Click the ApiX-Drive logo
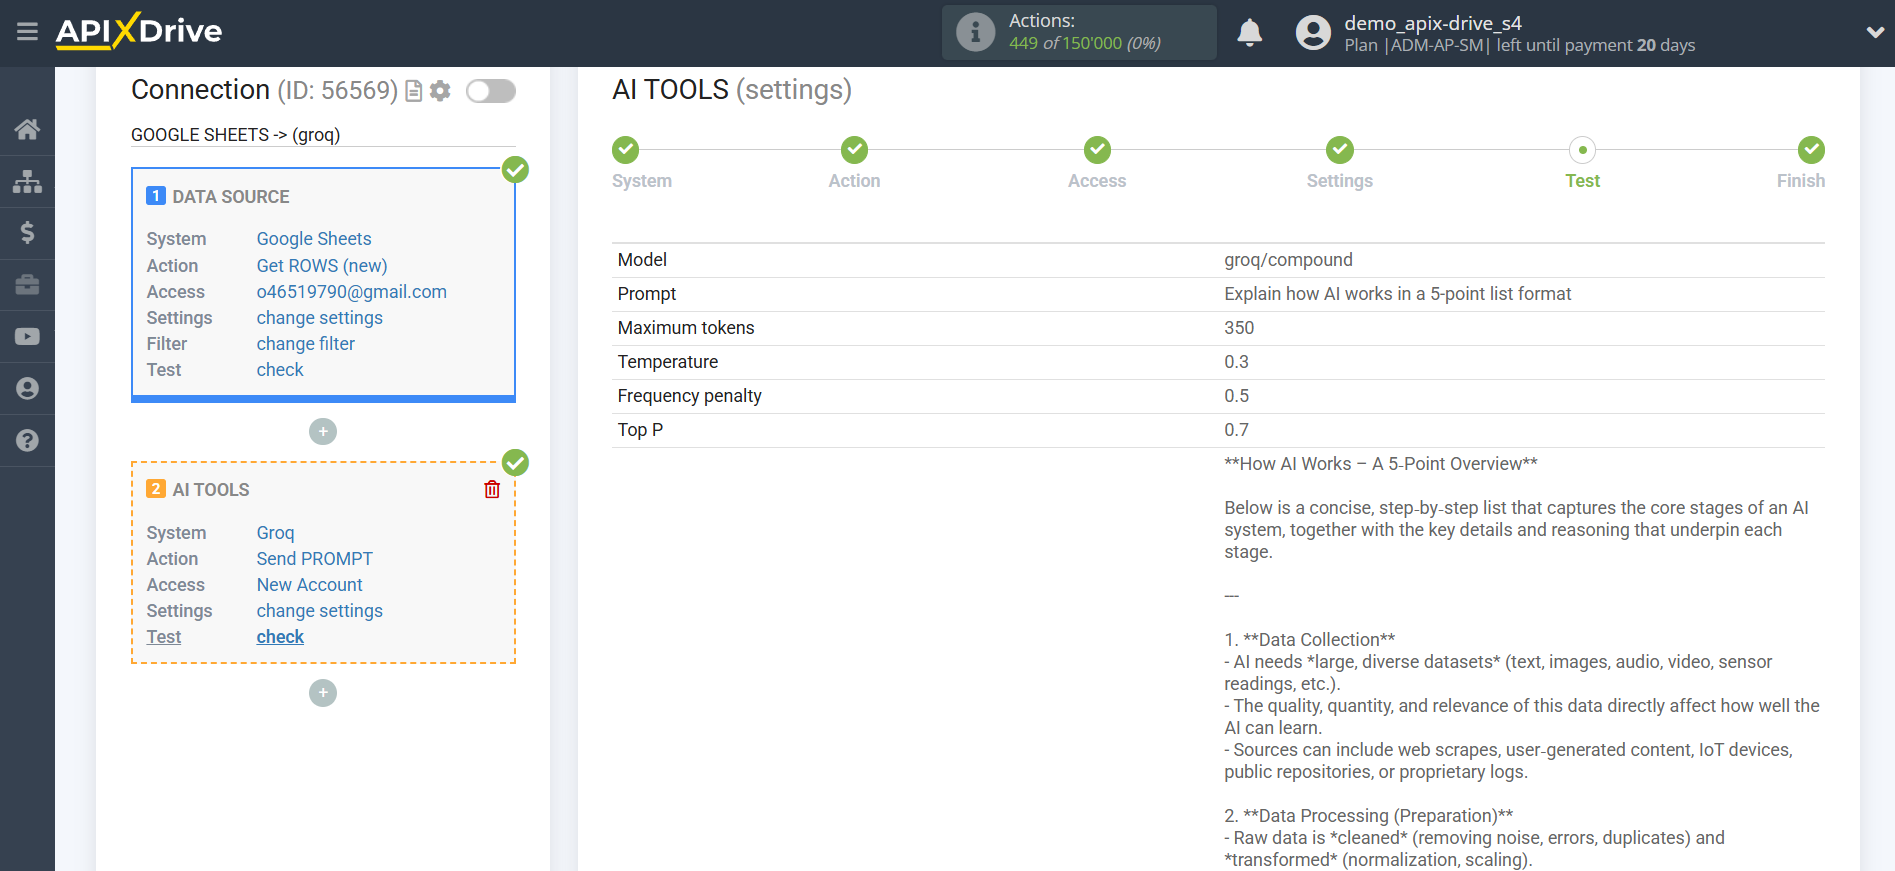 point(139,31)
